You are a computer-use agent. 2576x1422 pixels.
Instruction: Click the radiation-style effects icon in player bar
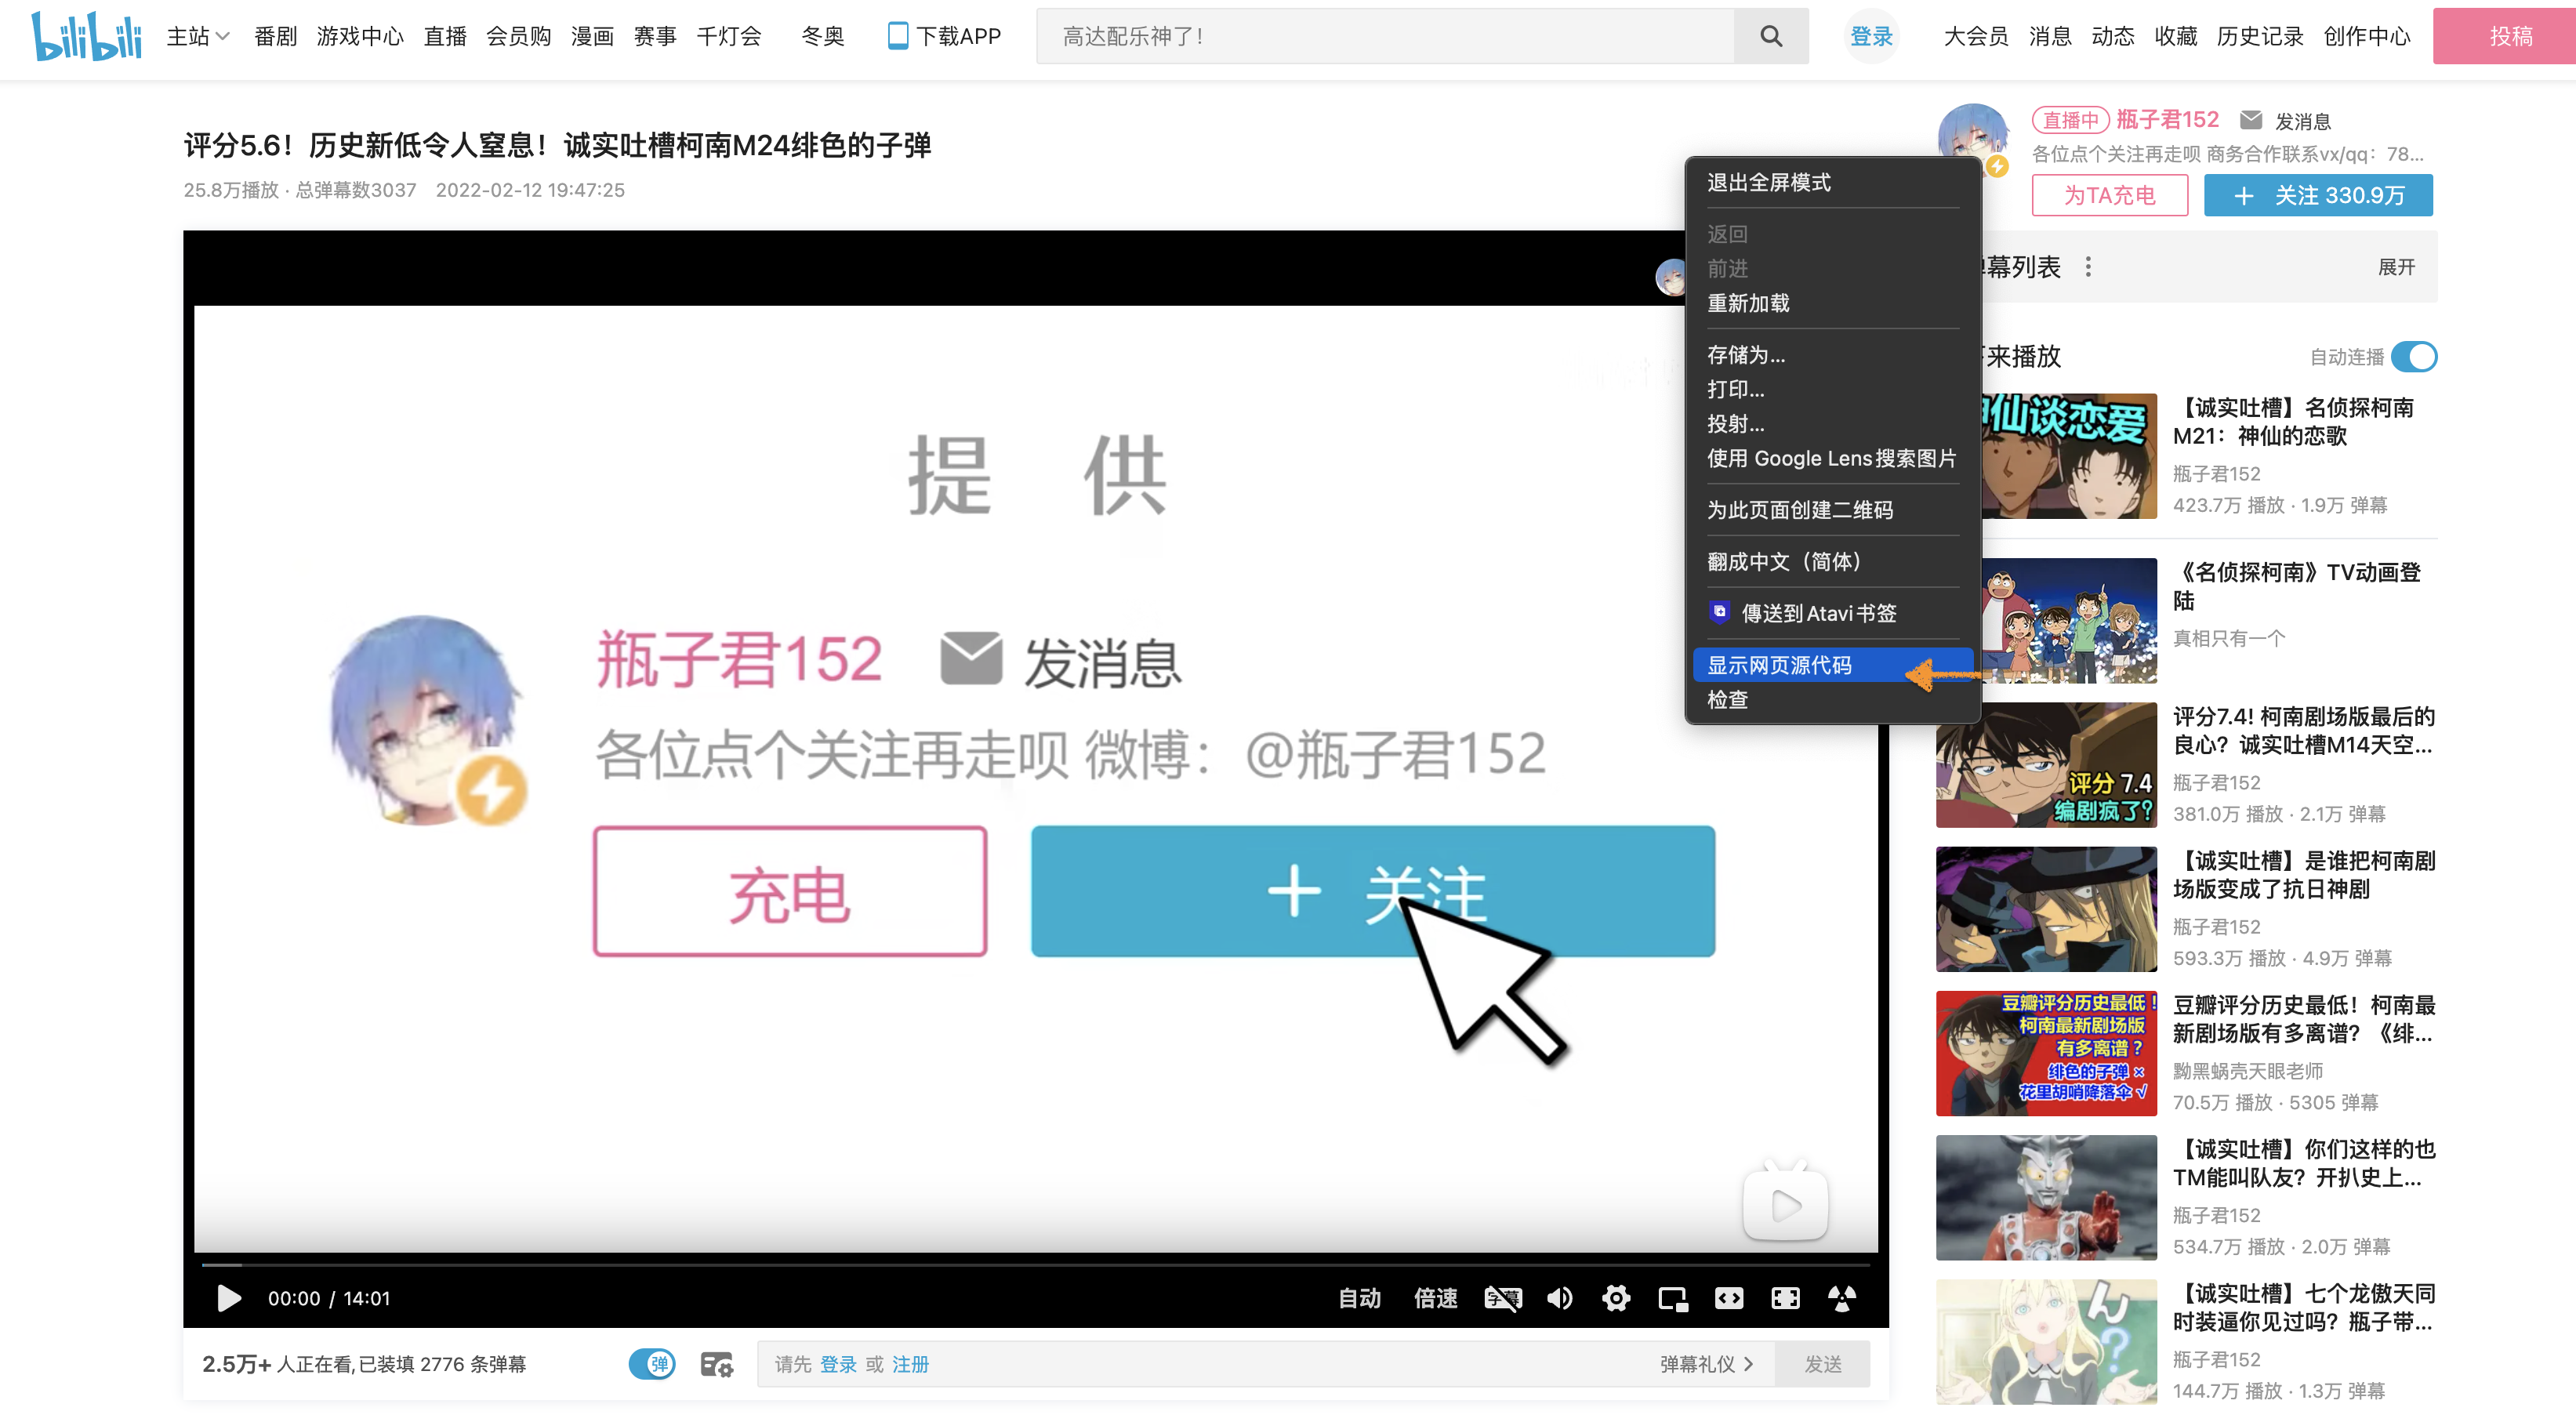coord(1842,1298)
